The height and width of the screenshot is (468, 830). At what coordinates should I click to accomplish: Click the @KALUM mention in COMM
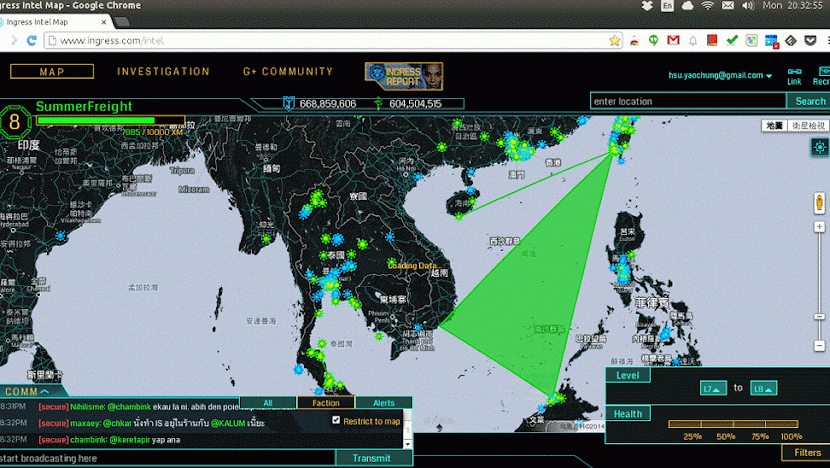[228, 424]
